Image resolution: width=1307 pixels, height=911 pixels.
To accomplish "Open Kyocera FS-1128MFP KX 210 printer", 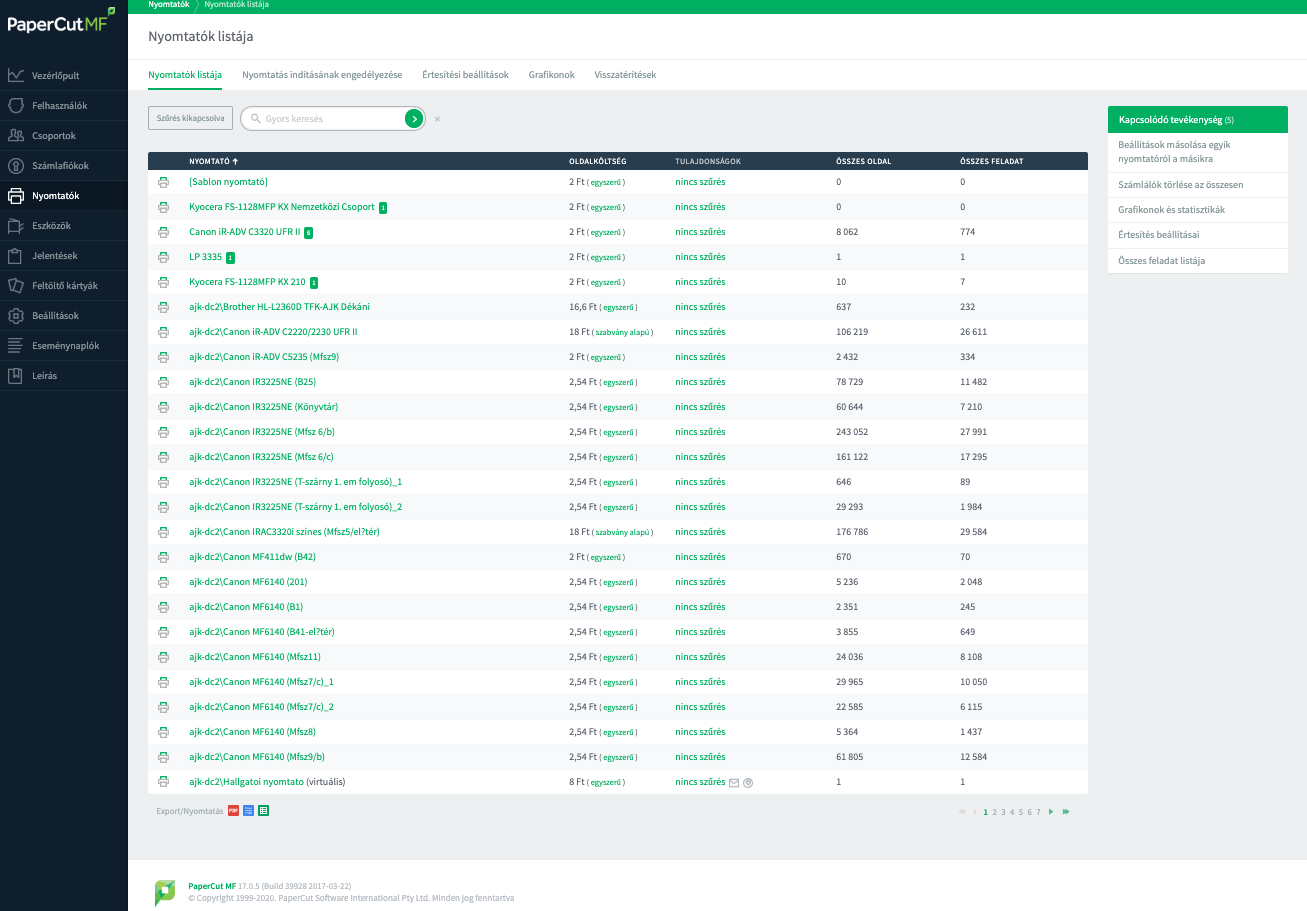I will pyautogui.click(x=247, y=282).
